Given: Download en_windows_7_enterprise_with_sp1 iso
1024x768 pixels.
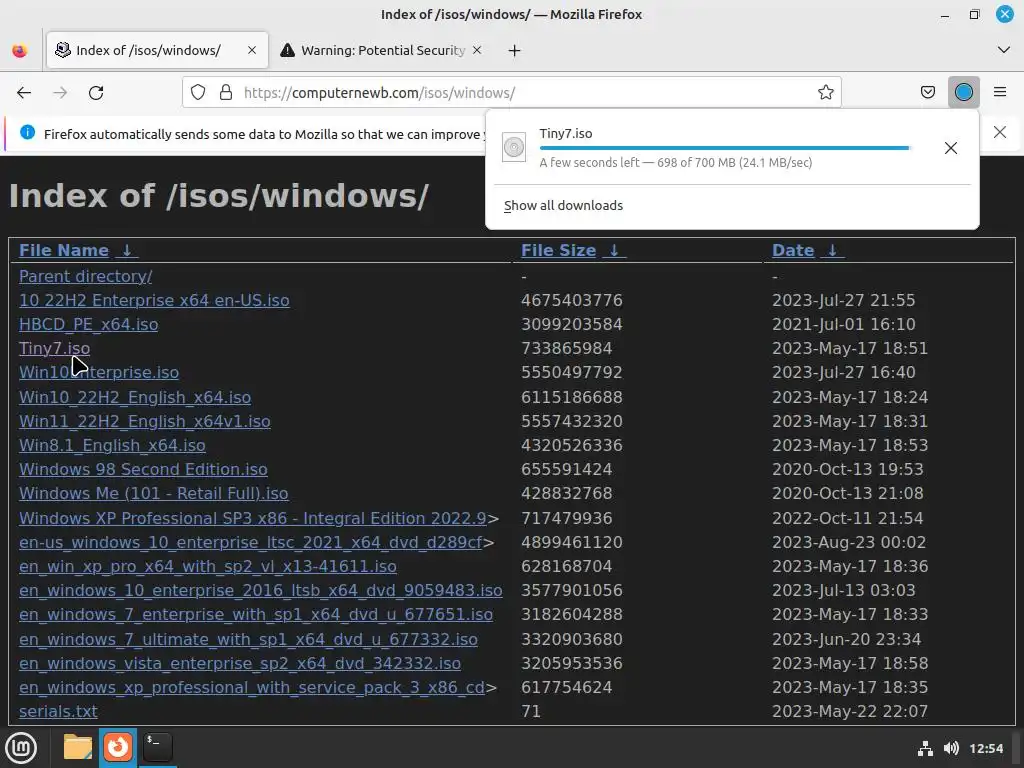Looking at the screenshot, I should 256,615.
